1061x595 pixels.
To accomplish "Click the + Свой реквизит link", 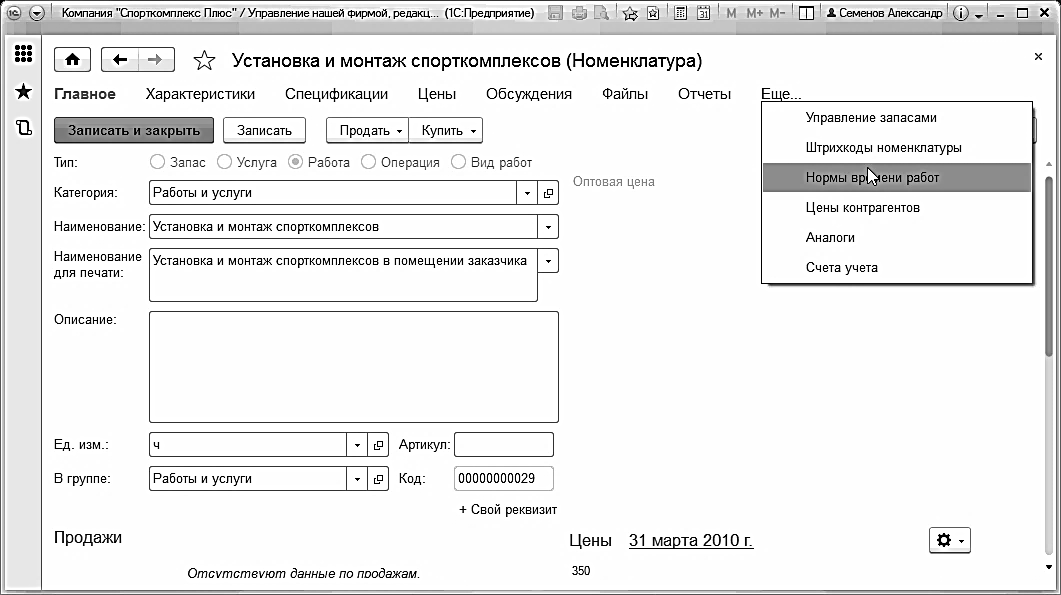I will 508,510.
